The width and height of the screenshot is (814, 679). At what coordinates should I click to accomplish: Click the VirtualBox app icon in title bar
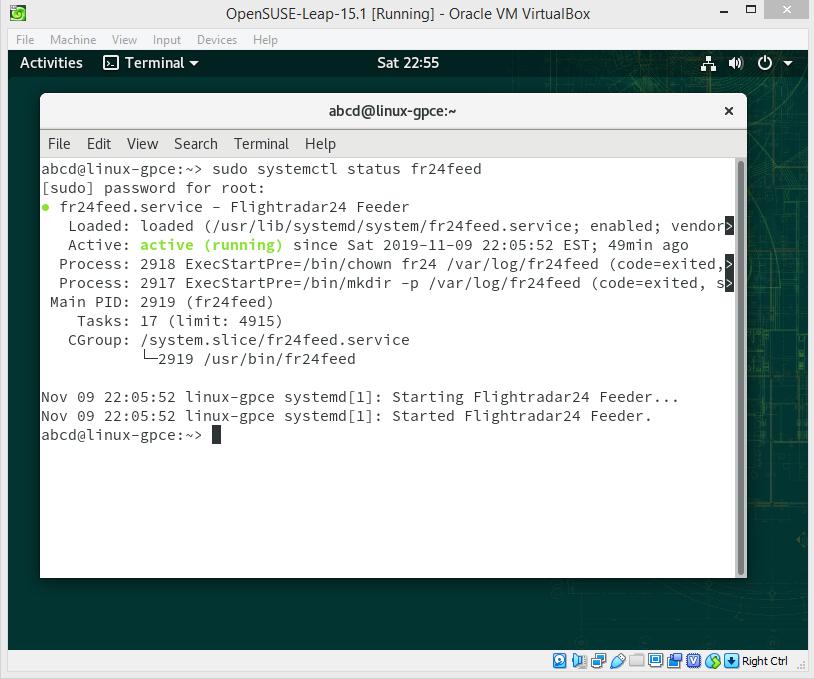pyautogui.click(x=18, y=13)
